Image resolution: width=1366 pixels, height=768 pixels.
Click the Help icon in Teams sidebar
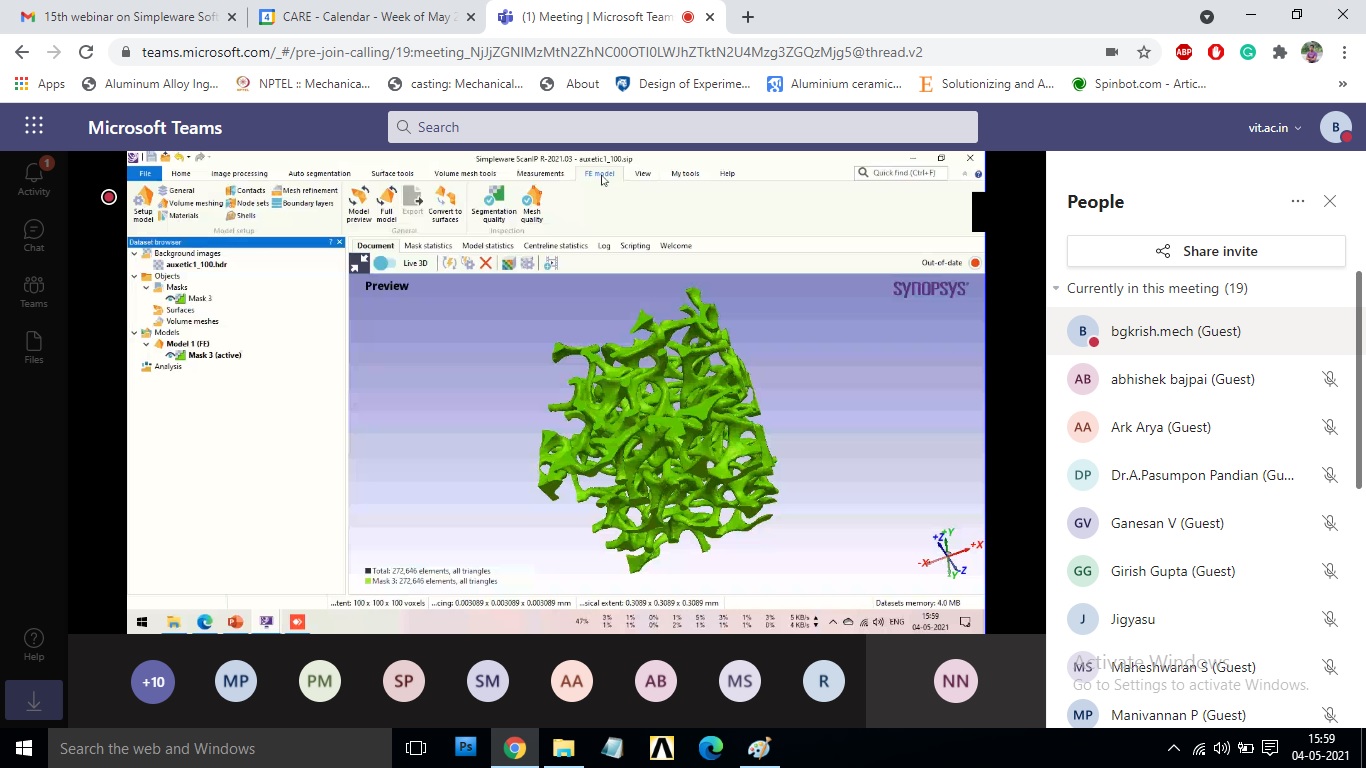33,644
